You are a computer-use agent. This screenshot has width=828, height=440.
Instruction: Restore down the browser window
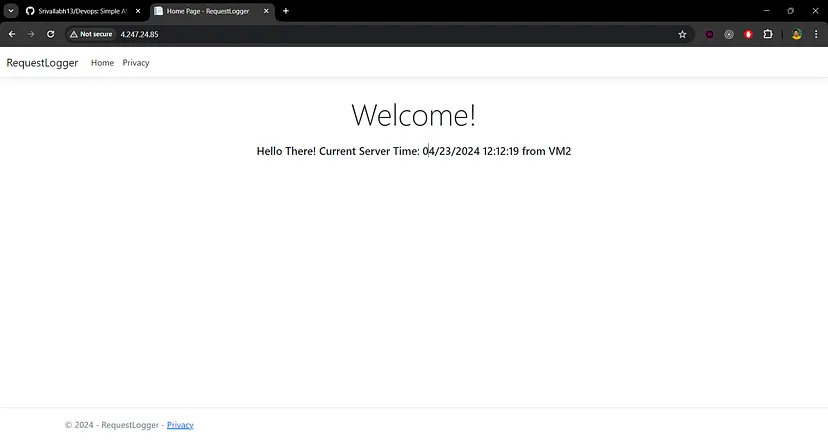(791, 11)
